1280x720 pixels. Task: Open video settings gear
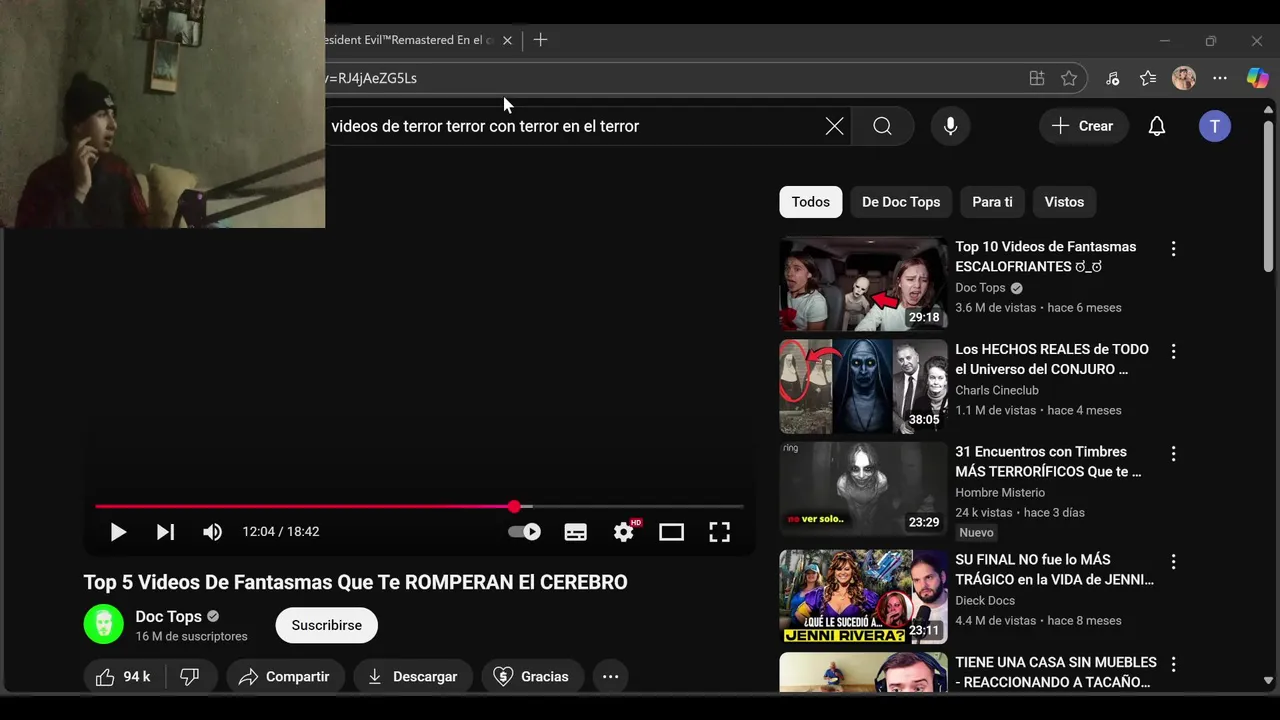click(x=625, y=532)
